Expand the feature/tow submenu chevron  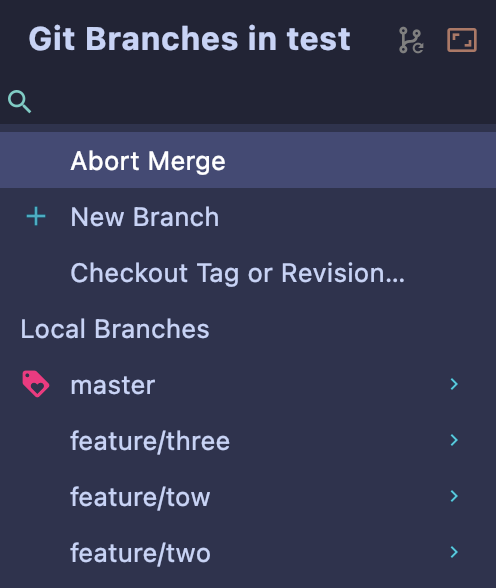coord(454,496)
